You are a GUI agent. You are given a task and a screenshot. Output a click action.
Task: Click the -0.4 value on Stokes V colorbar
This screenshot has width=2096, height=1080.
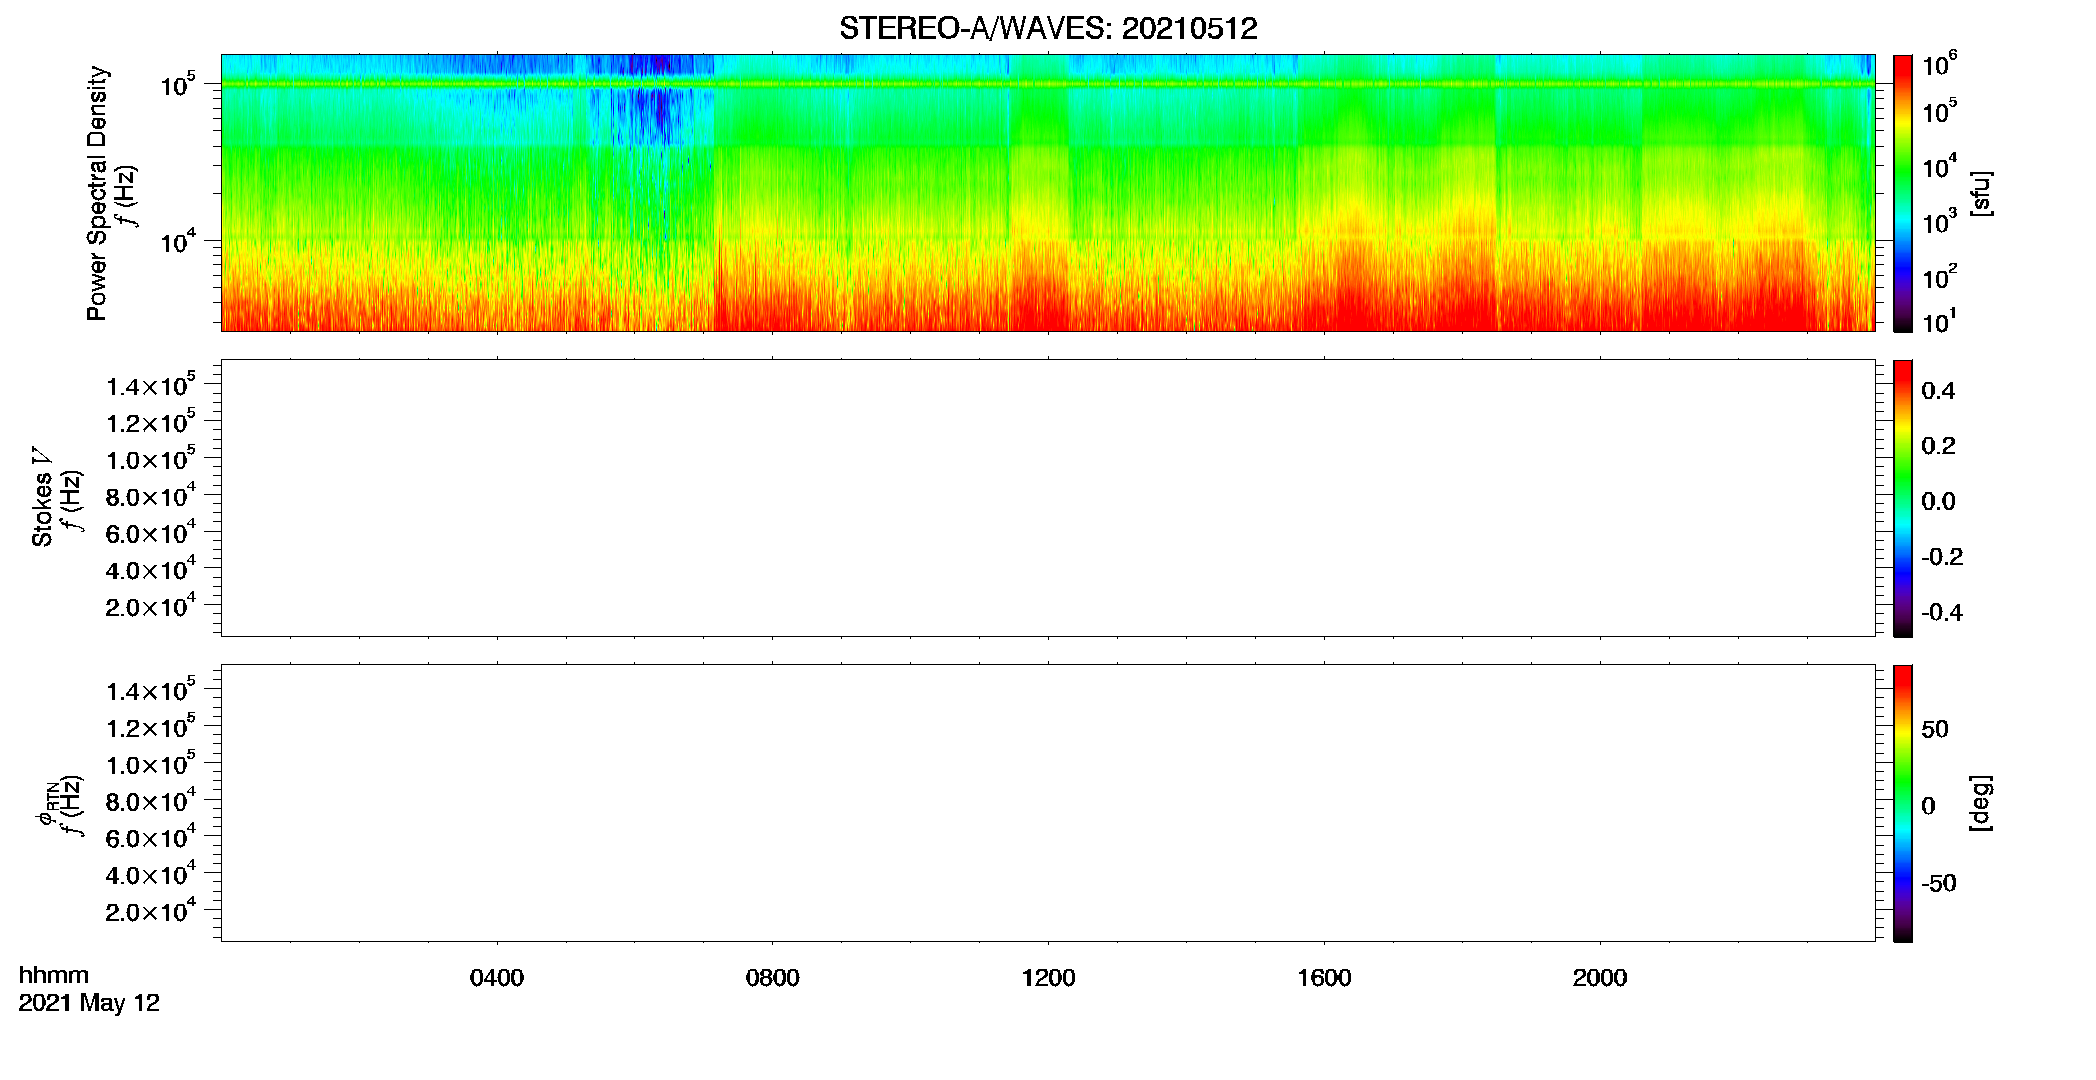coord(1942,612)
